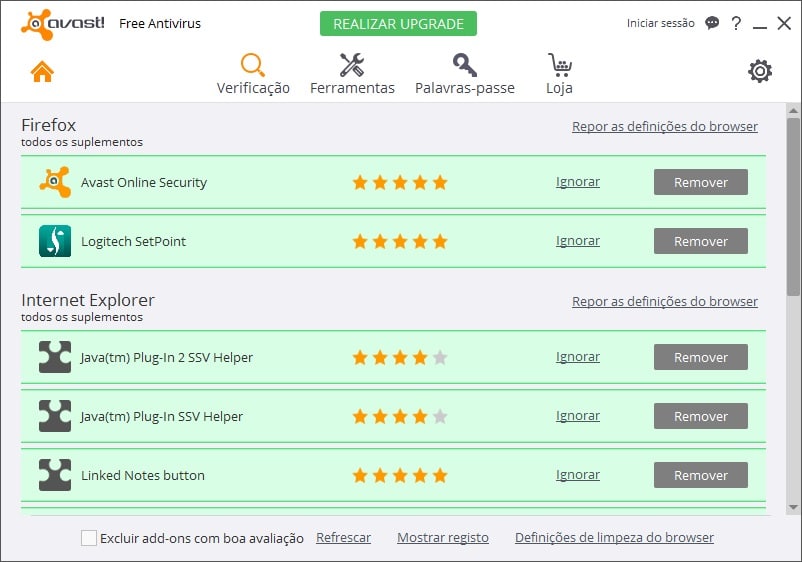Image resolution: width=802 pixels, height=562 pixels.
Task: Click Iniciar sessão to sign in
Action: (x=660, y=23)
